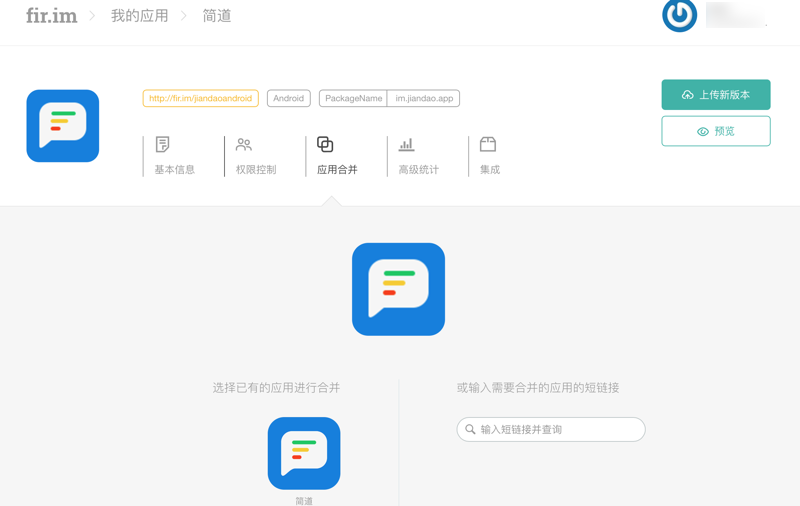Go to the 集成 tab label
800x506 pixels.
[x=490, y=169]
